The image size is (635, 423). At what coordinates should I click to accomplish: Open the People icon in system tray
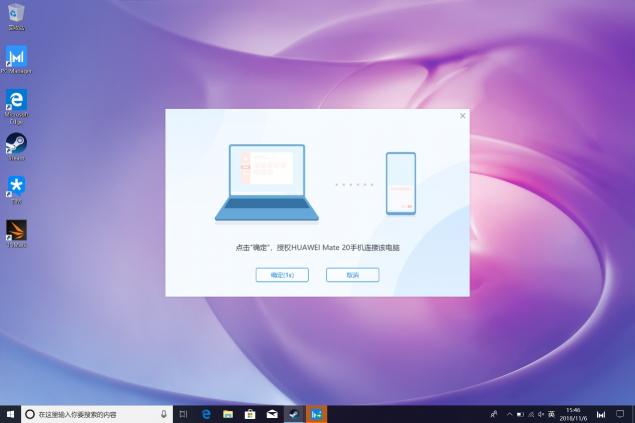[494, 414]
